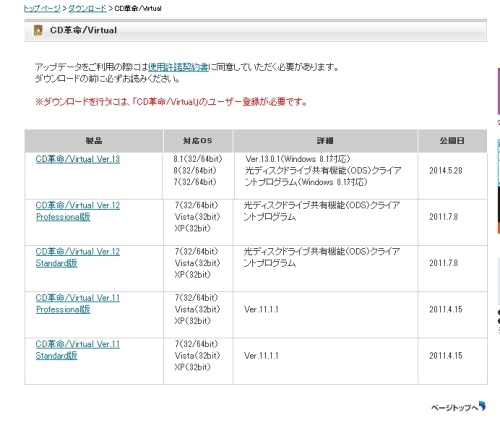Open CD革命/Virtual Ver.11 Standard版 link
Image resolution: width=500 pixels, height=423 pixels.
(x=78, y=350)
